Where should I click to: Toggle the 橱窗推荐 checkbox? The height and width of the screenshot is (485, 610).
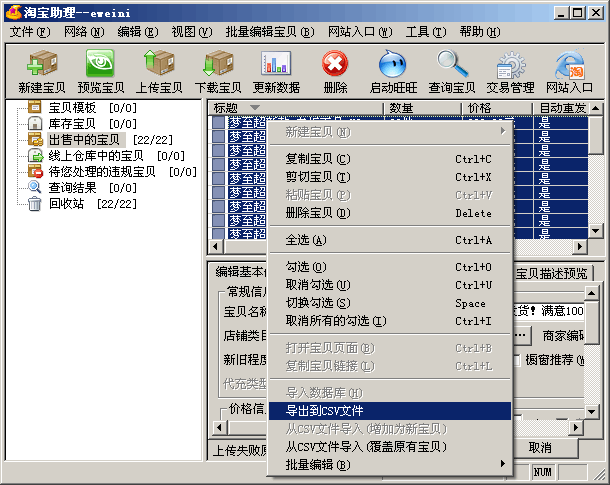[x=517, y=360]
